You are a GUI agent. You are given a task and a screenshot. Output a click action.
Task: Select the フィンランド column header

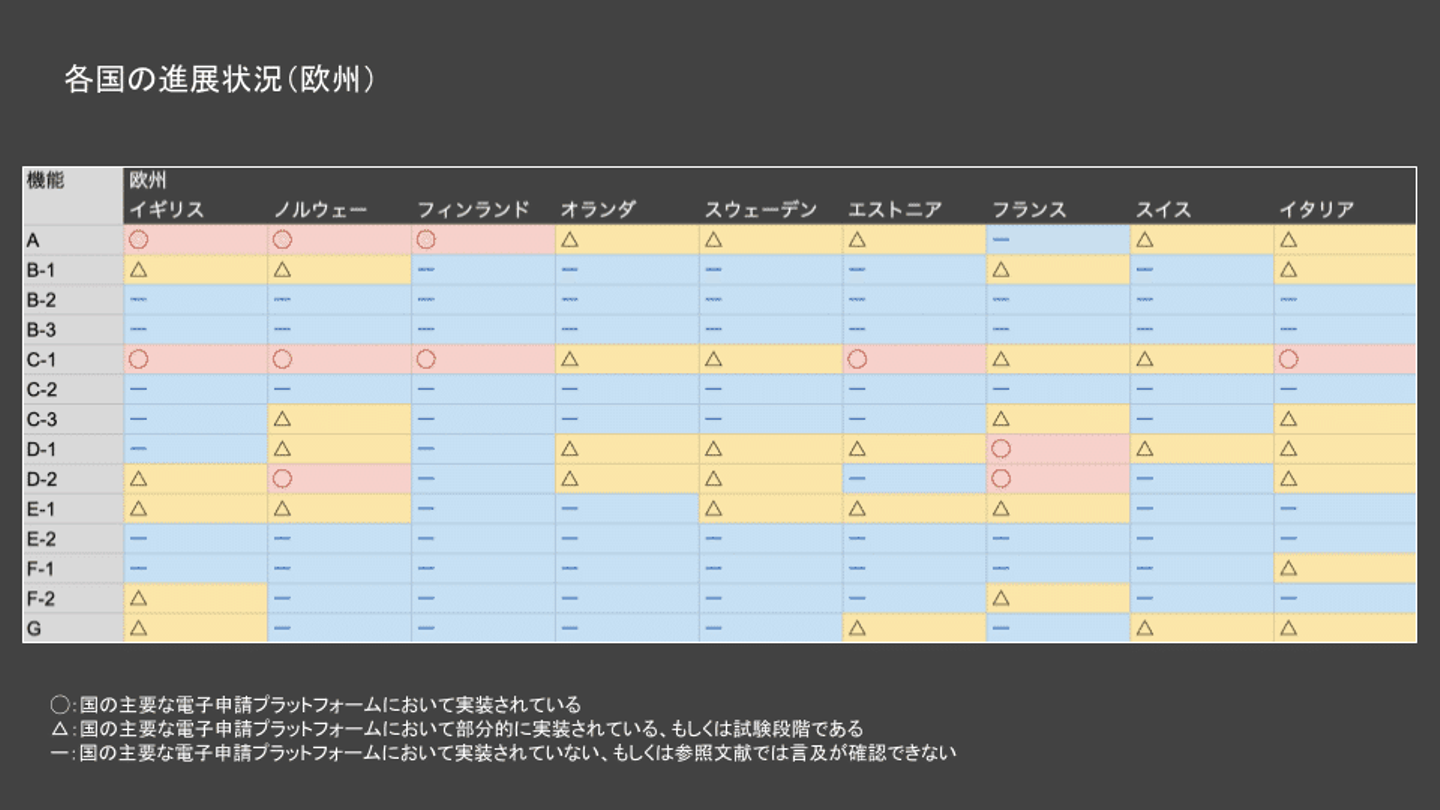coord(473,210)
